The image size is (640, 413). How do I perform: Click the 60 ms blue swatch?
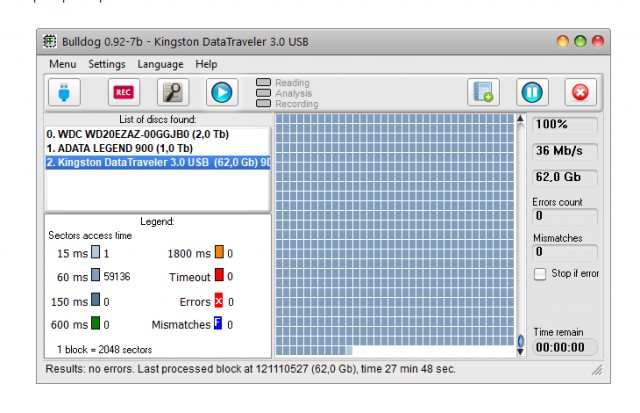point(95,275)
